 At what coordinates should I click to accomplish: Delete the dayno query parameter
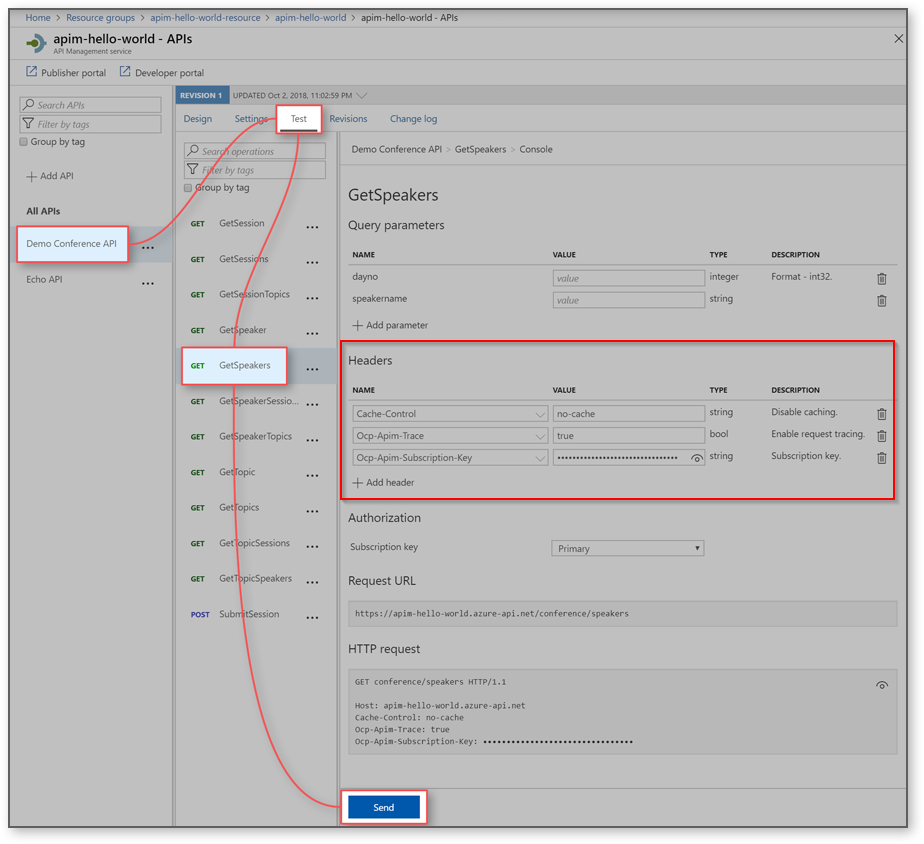click(881, 277)
